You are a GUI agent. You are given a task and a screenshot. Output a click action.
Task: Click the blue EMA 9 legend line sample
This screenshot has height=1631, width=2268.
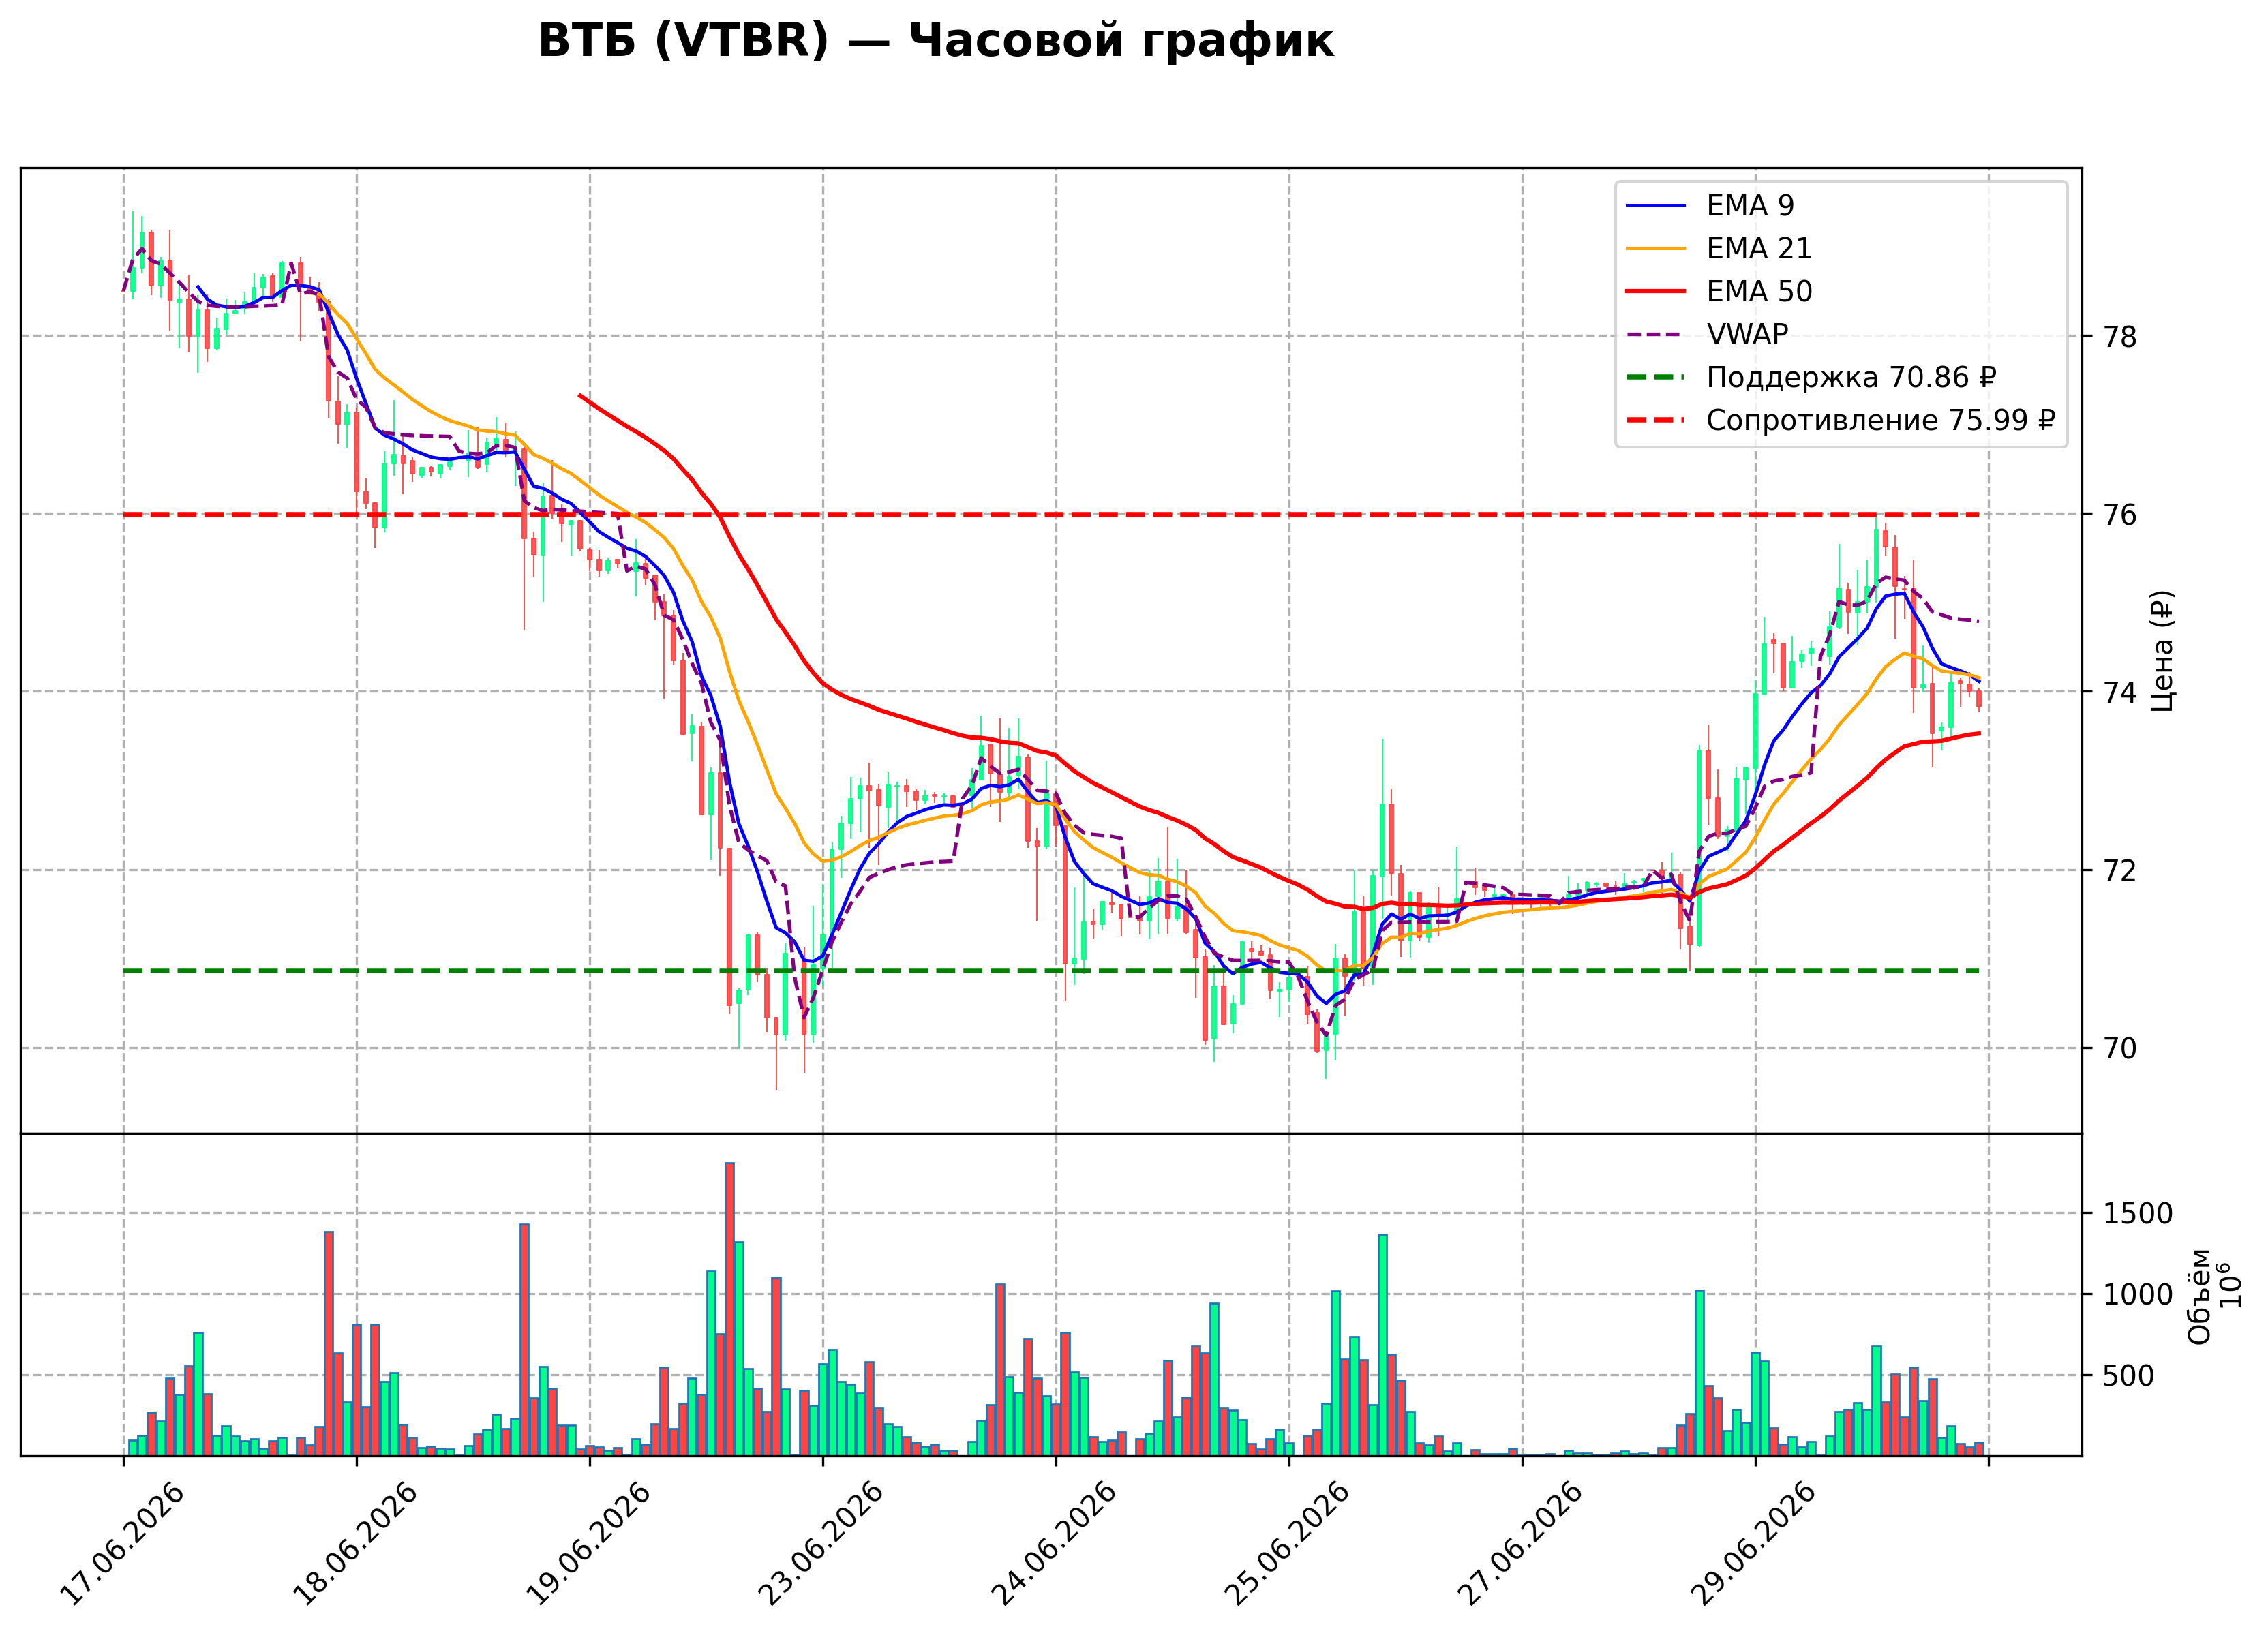[1656, 206]
